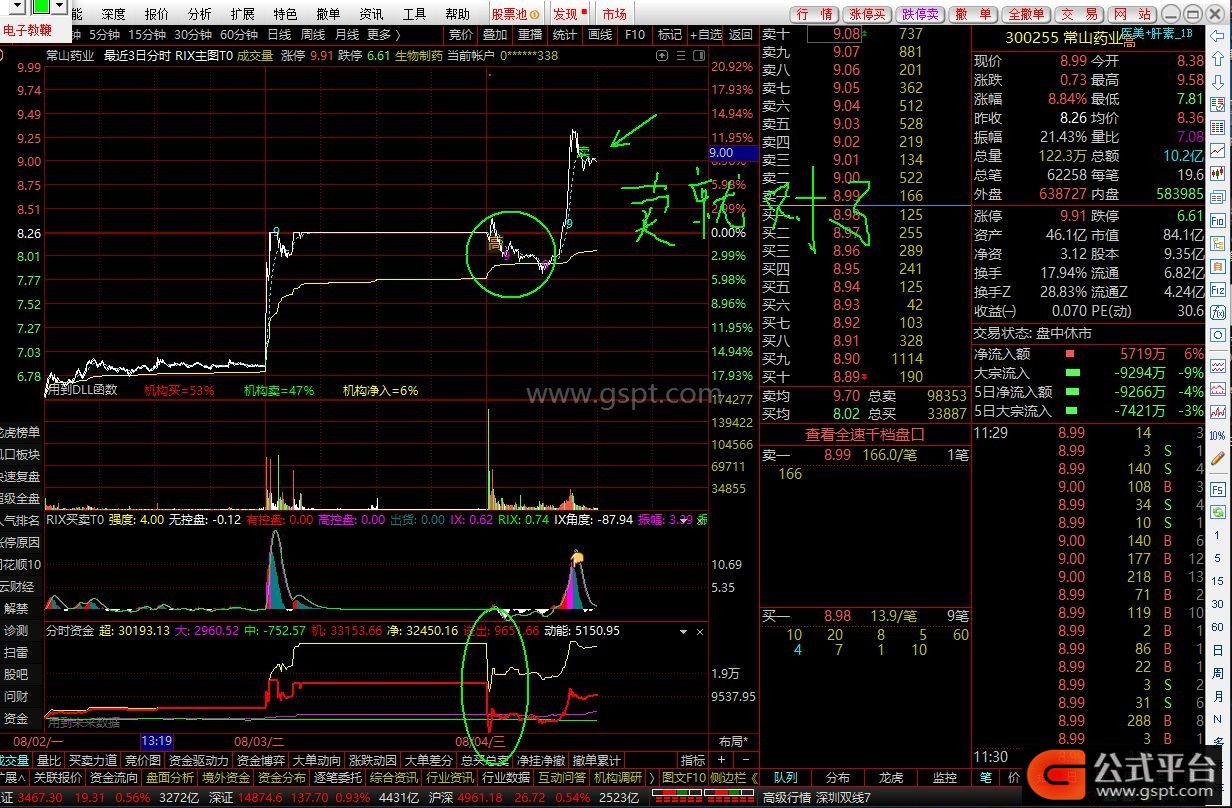This screenshot has height=808, width=1232.
Task: Click the 全撤单 cancel all orders button
Action: (1027, 14)
